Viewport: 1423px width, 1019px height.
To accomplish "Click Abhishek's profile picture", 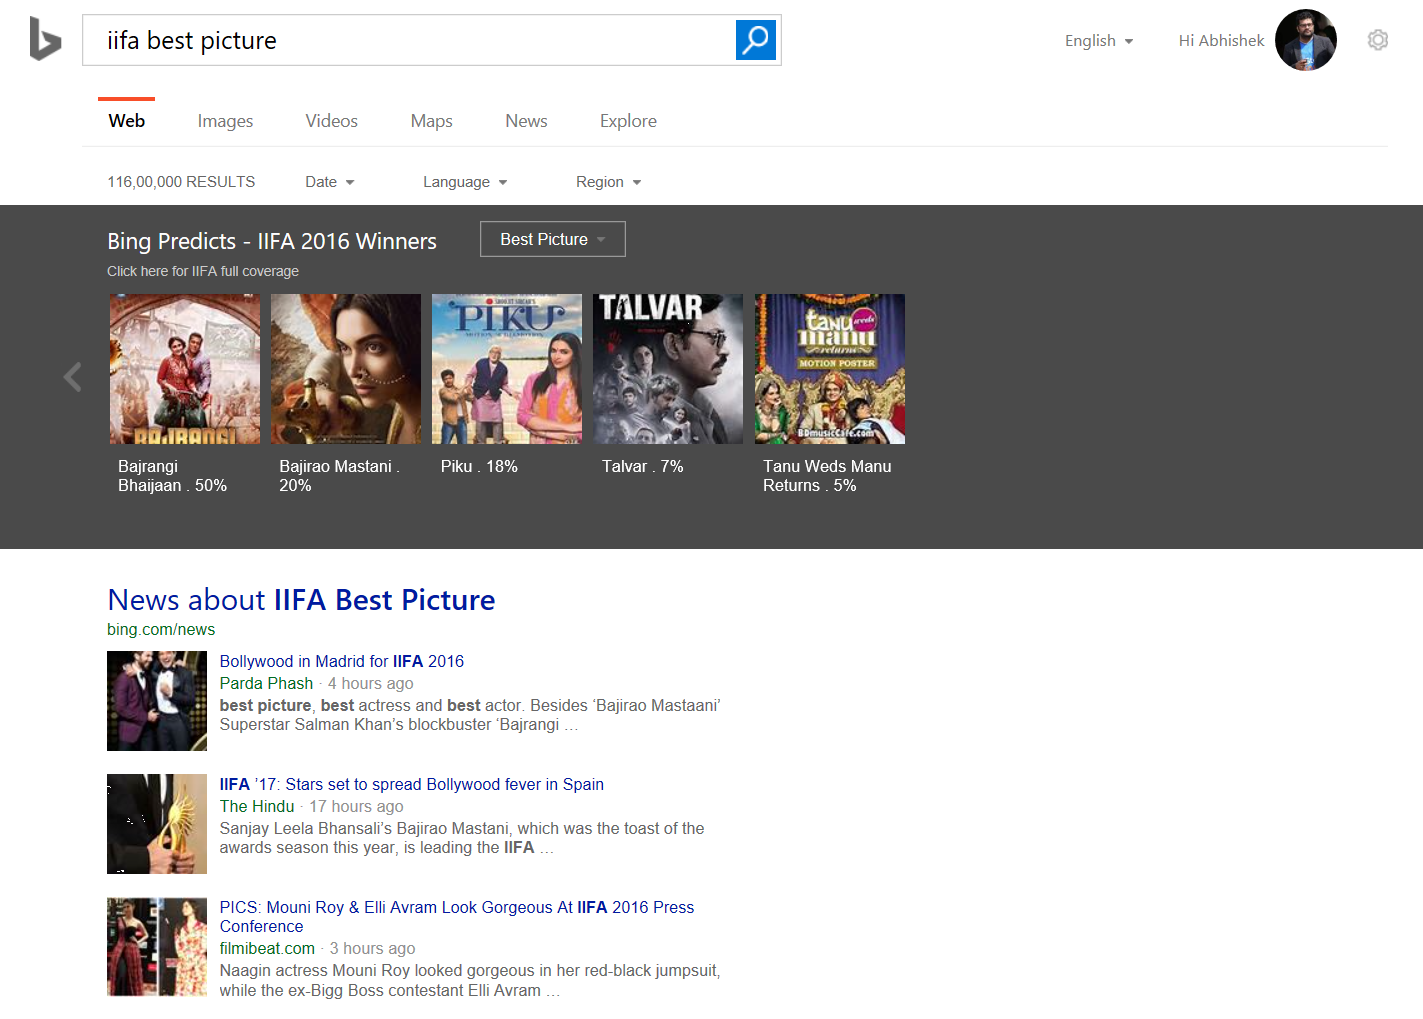I will [1305, 39].
